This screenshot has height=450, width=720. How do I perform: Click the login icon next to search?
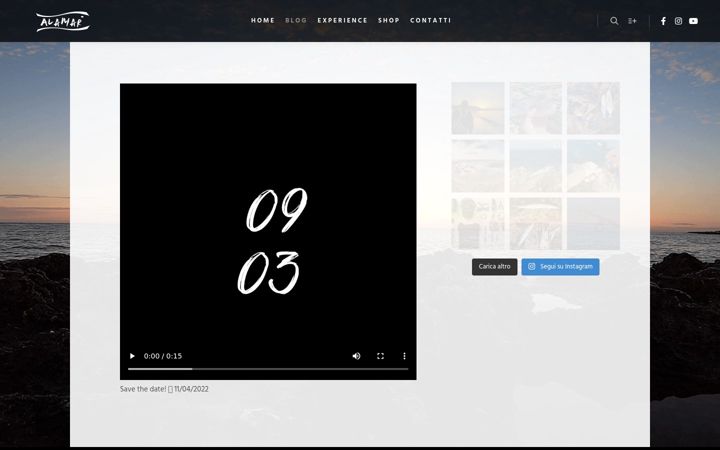point(632,21)
